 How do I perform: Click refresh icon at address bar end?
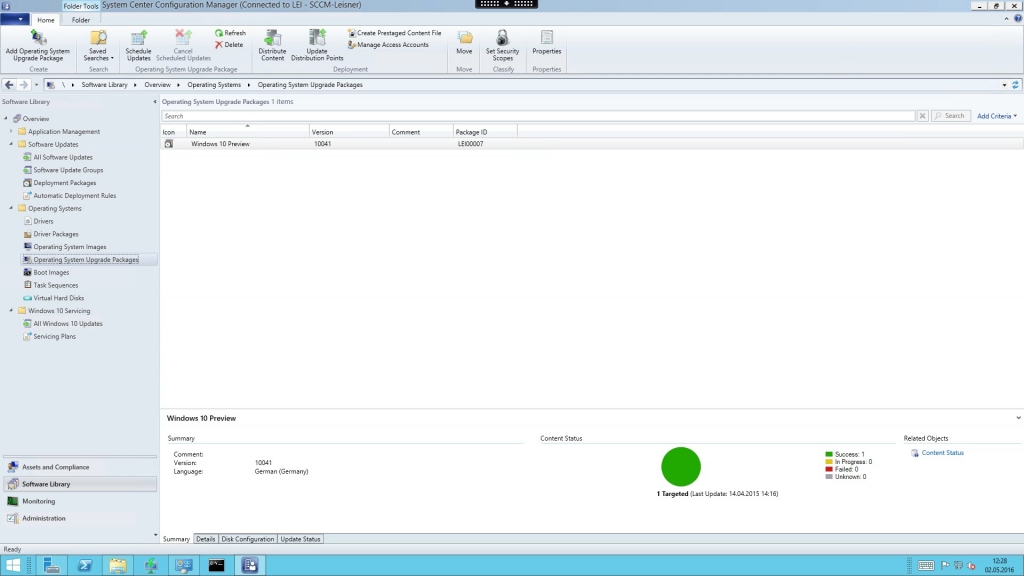tap(1016, 85)
